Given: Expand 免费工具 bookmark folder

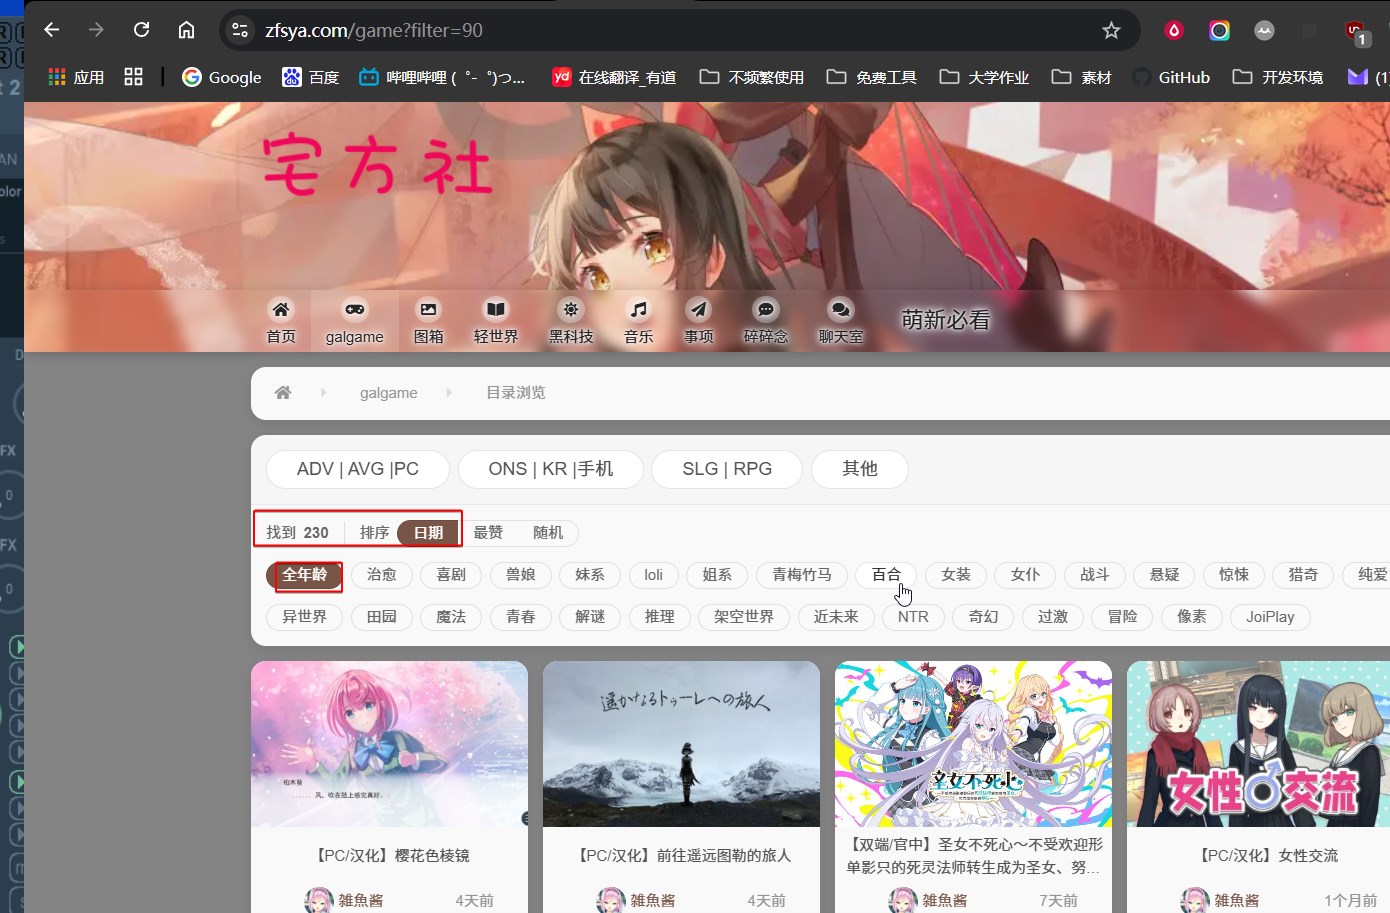Looking at the screenshot, I should click(871, 77).
